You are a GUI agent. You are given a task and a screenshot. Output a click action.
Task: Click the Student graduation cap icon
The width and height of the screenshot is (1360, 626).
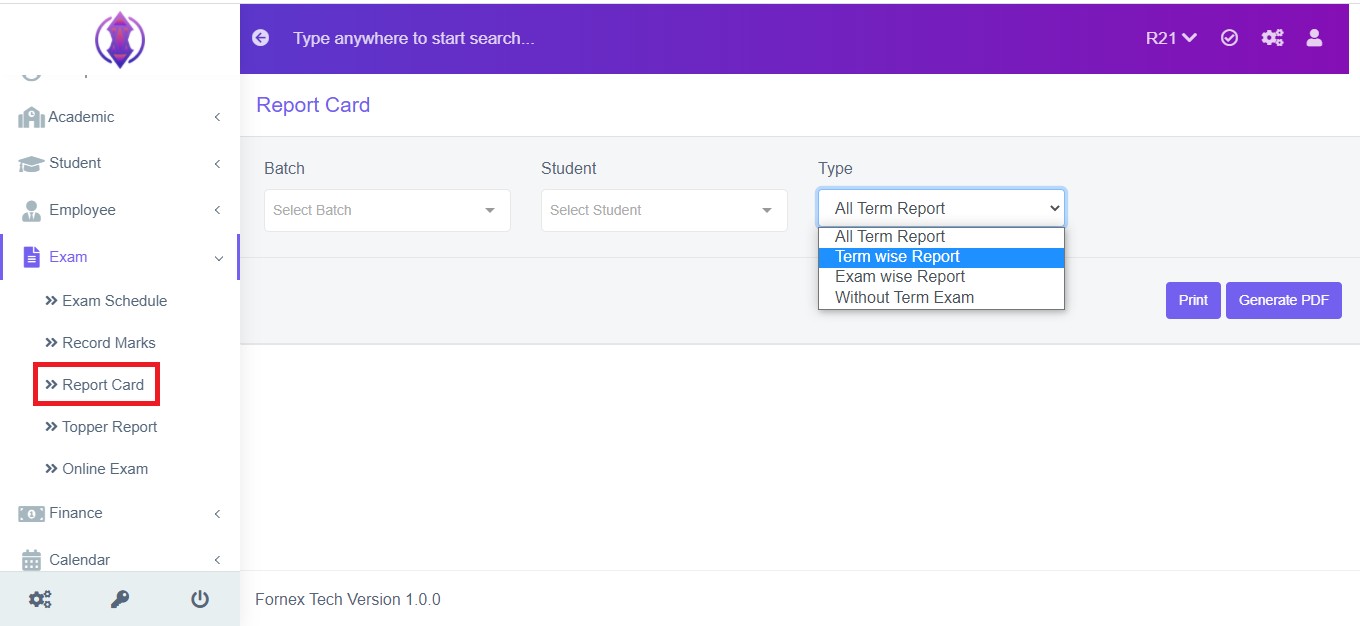[x=31, y=163]
